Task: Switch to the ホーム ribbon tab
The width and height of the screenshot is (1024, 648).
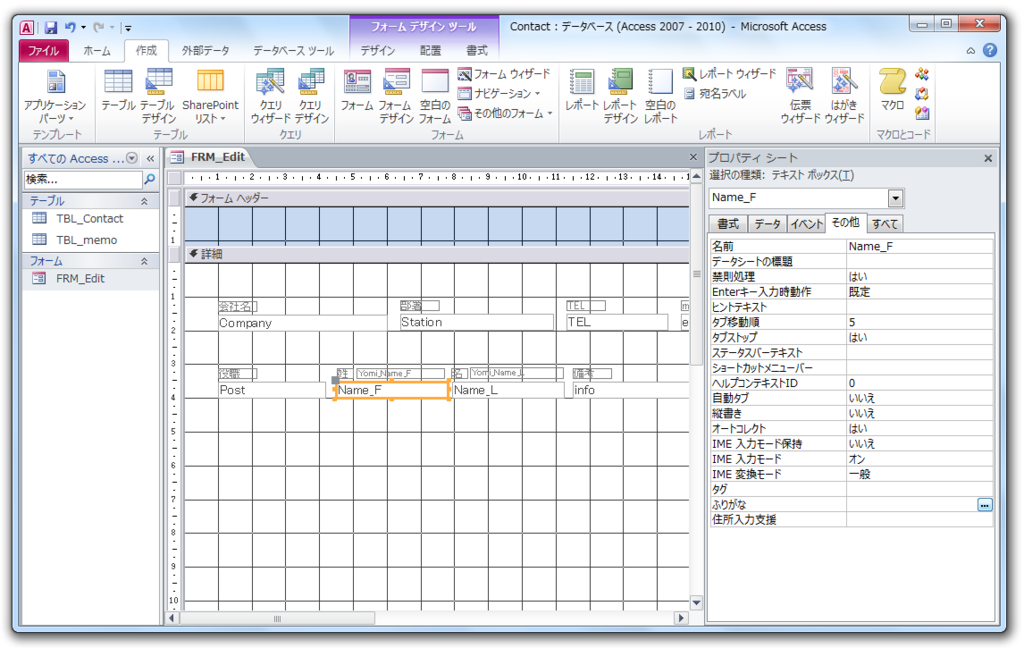Action: [97, 50]
